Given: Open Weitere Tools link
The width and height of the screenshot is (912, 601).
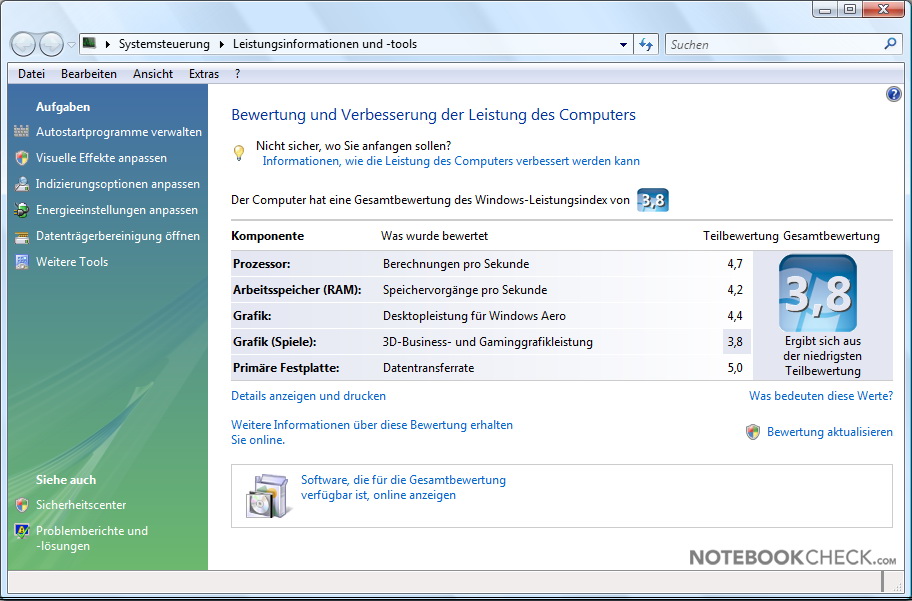Looking at the screenshot, I should 72,262.
